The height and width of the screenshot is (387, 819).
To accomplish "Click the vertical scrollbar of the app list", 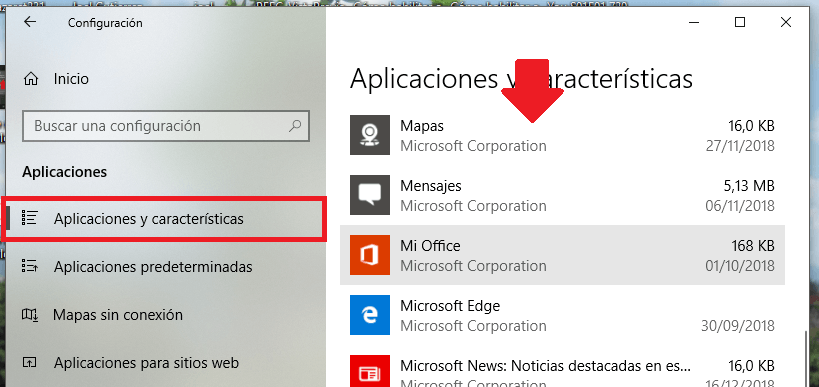I will point(807,359).
